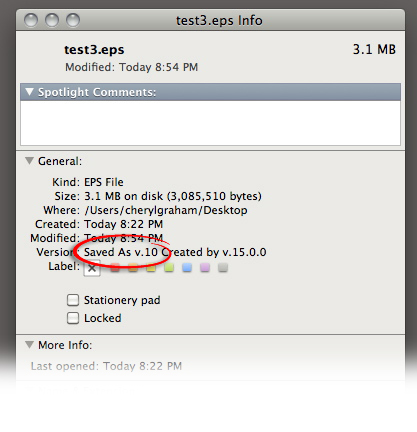Collapse the More Info section
Viewport: 417px width, 432px height.
click(x=29, y=345)
